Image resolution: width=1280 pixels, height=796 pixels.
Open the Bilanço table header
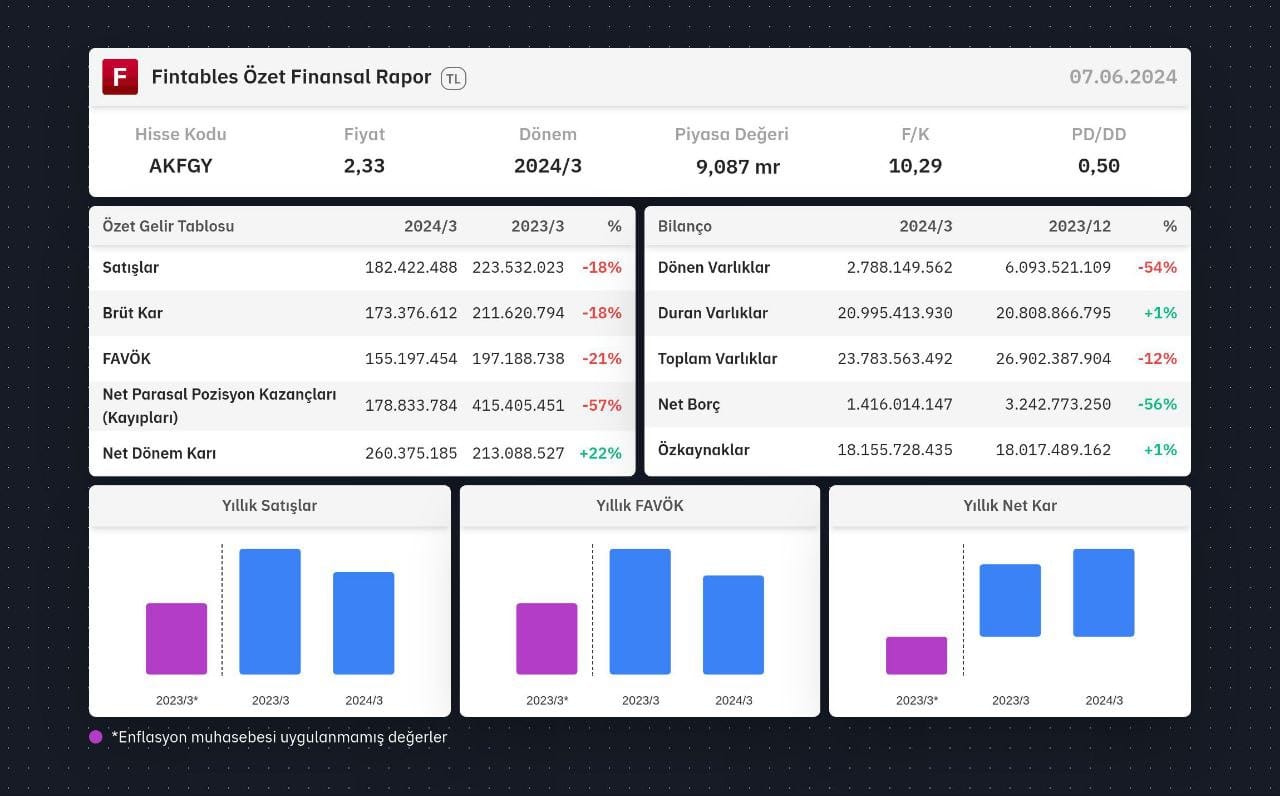tap(685, 226)
